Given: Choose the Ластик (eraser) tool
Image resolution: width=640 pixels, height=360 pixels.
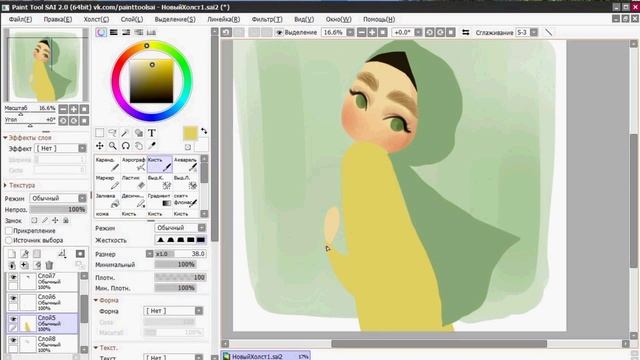Looking at the screenshot, I should pos(133,182).
